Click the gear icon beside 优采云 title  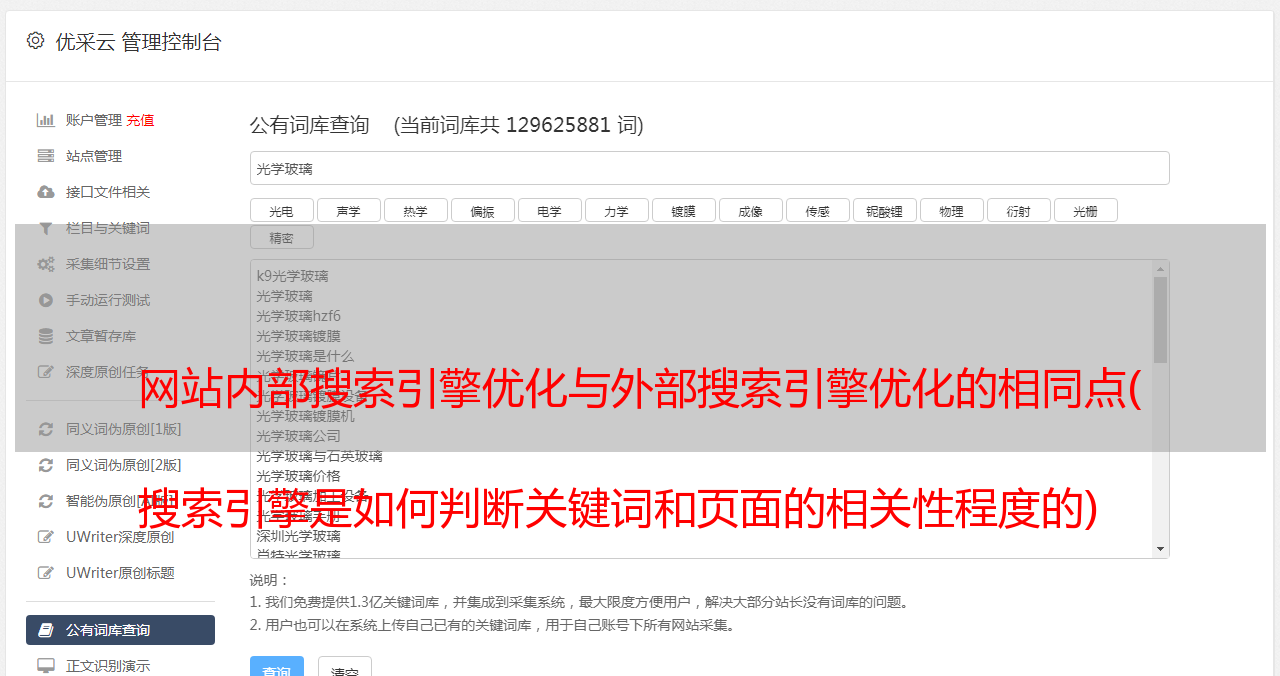pyautogui.click(x=36, y=41)
